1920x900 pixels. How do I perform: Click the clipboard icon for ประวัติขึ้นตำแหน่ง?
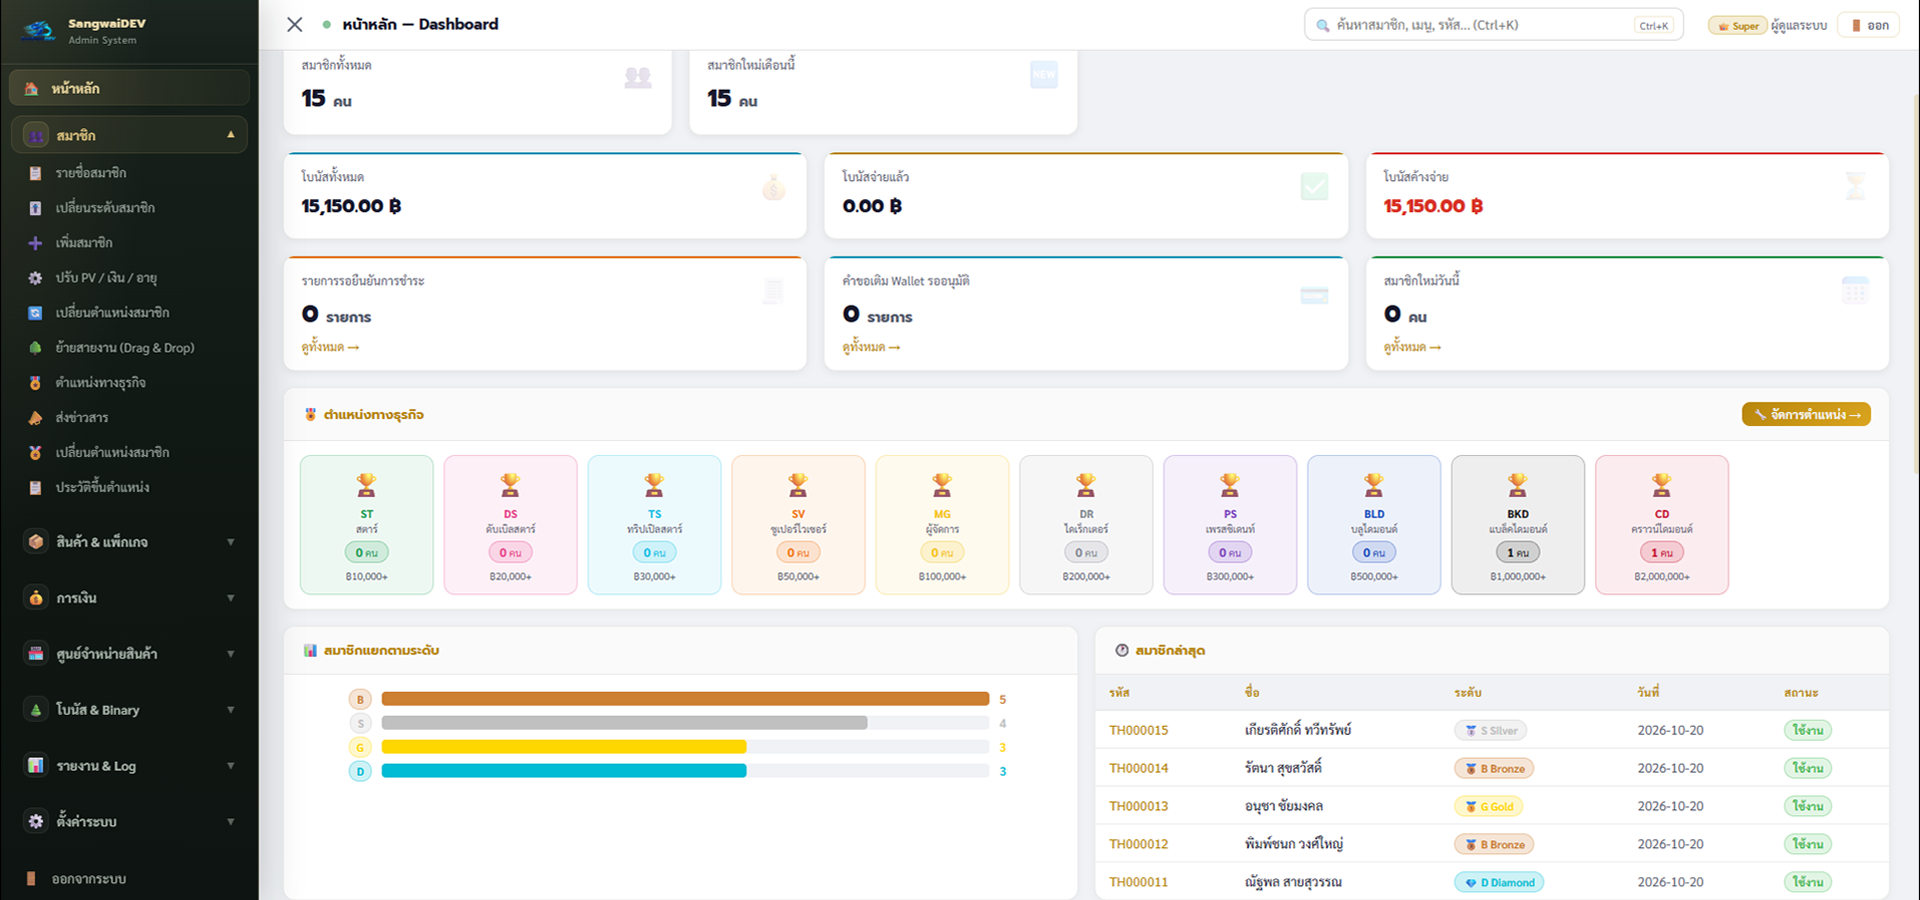point(35,488)
